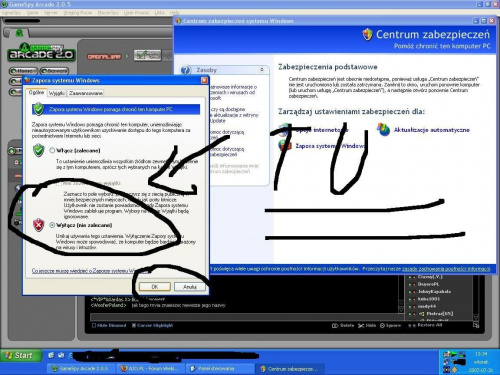Open Aktualizacje automatyczne settings icon
Image resolution: width=500 pixels, height=375 pixels.
[383, 130]
